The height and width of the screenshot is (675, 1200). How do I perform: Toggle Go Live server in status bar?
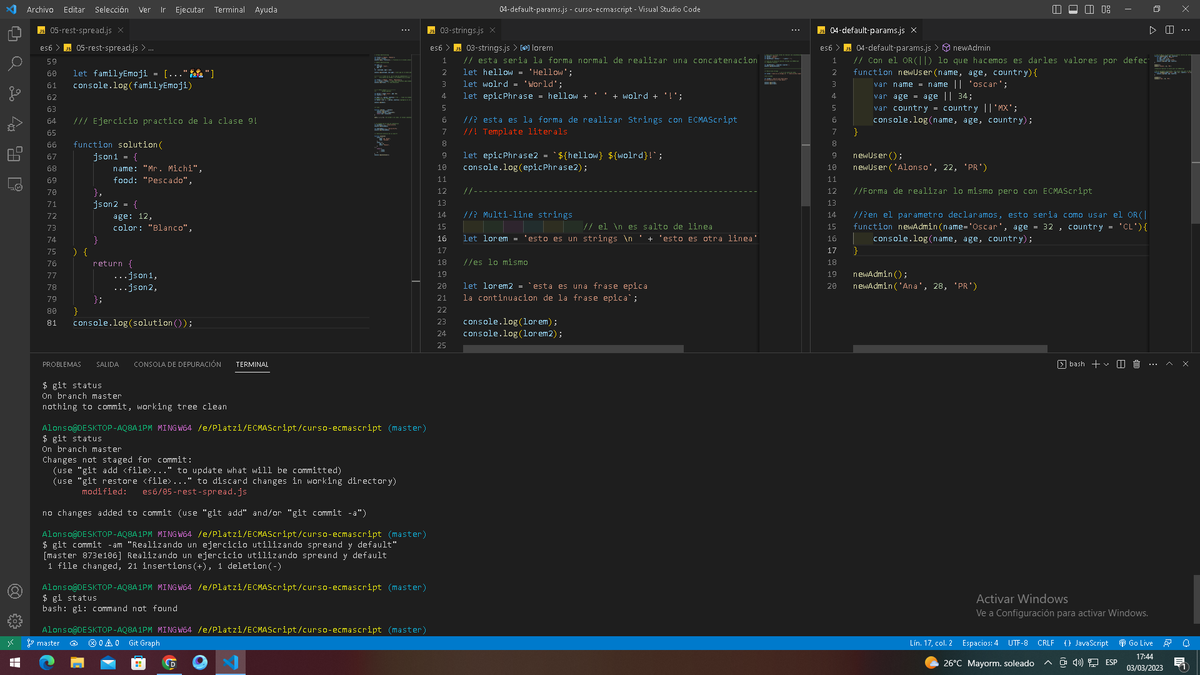point(1135,643)
